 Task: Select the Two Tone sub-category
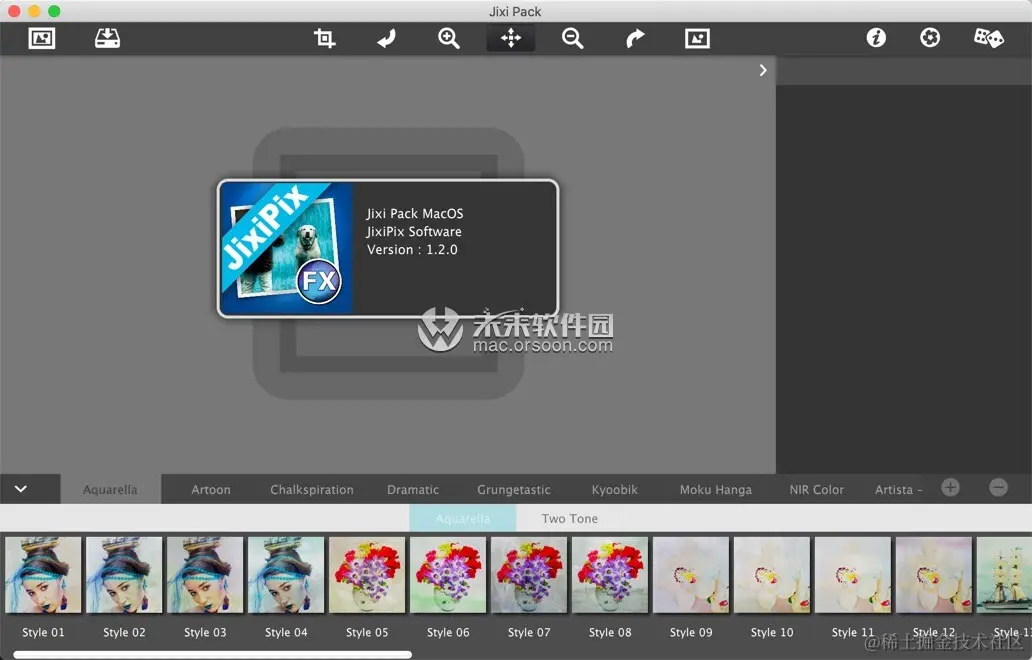pyautogui.click(x=570, y=519)
